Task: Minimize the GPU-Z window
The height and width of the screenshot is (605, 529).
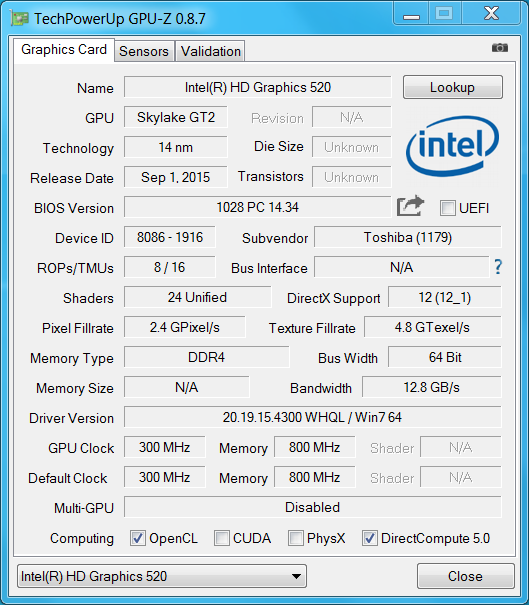Action: click(411, 15)
